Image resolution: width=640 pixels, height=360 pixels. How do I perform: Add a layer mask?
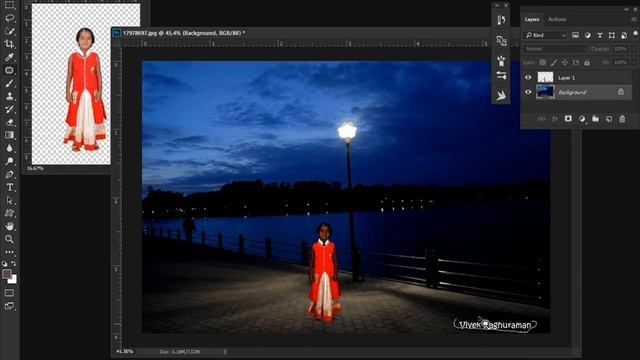[568, 119]
